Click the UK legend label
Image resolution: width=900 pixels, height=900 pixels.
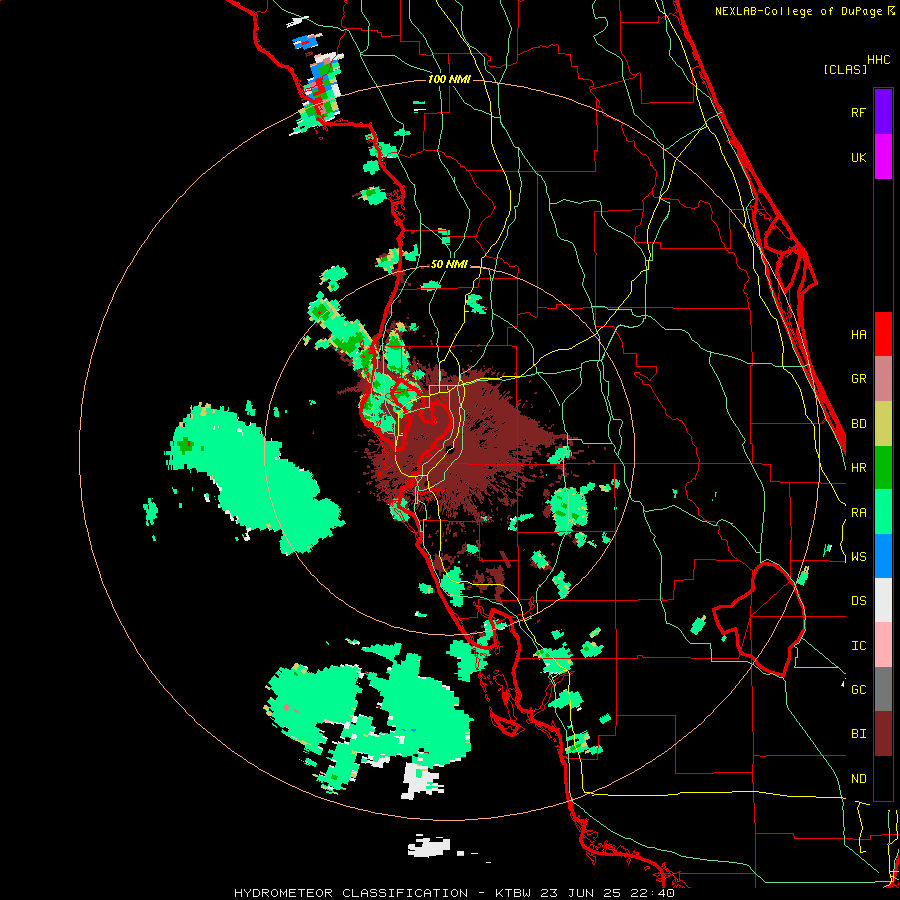pyautogui.click(x=859, y=157)
